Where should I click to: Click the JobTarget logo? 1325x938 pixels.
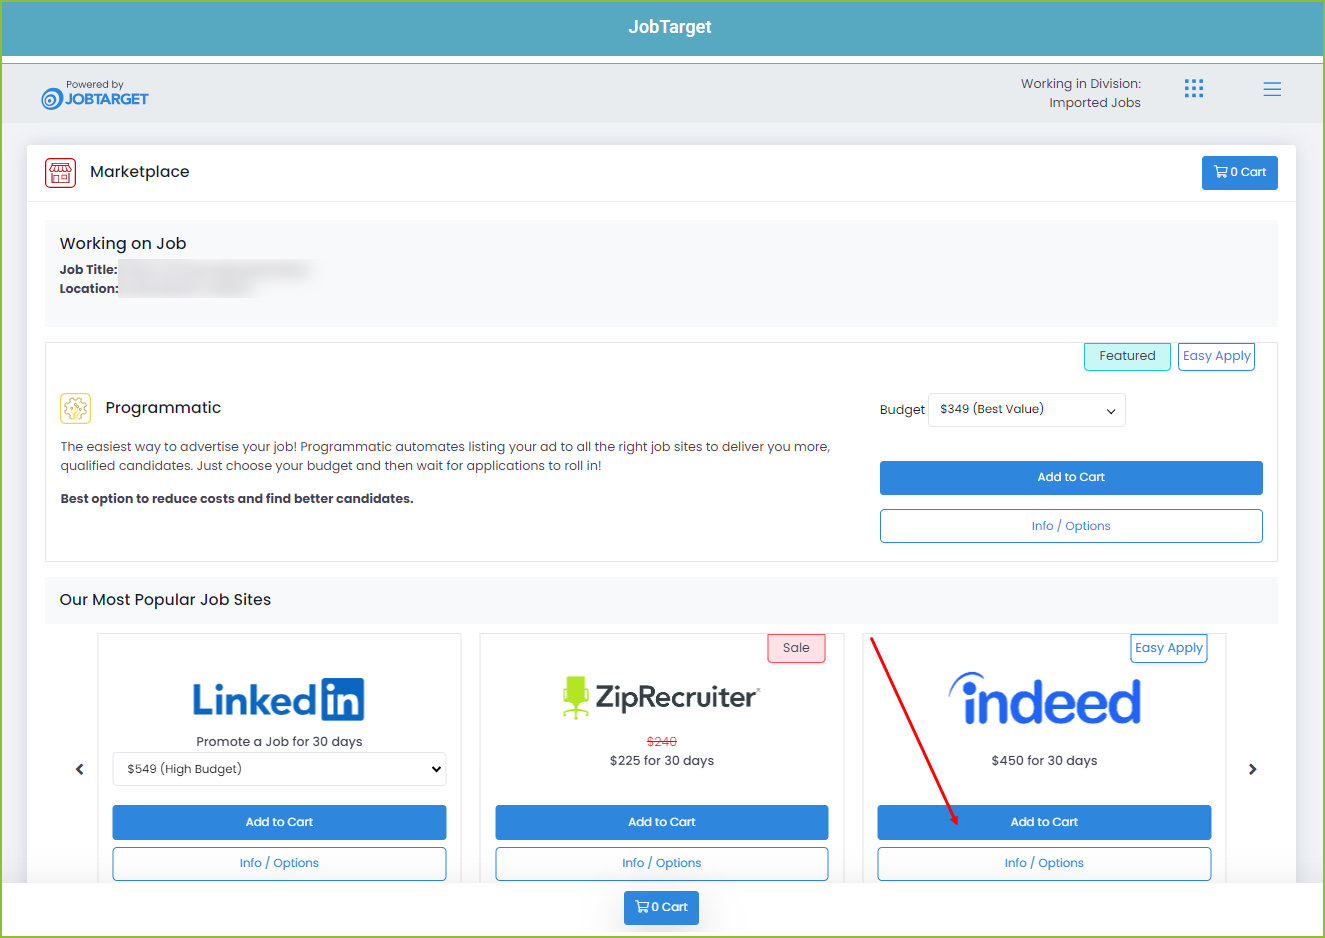point(94,94)
